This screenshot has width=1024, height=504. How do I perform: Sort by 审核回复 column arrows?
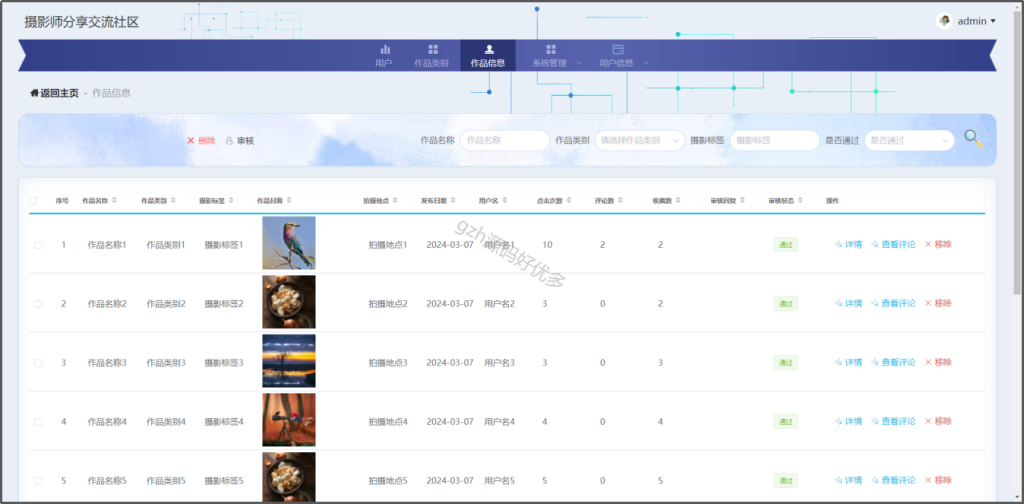click(743, 200)
